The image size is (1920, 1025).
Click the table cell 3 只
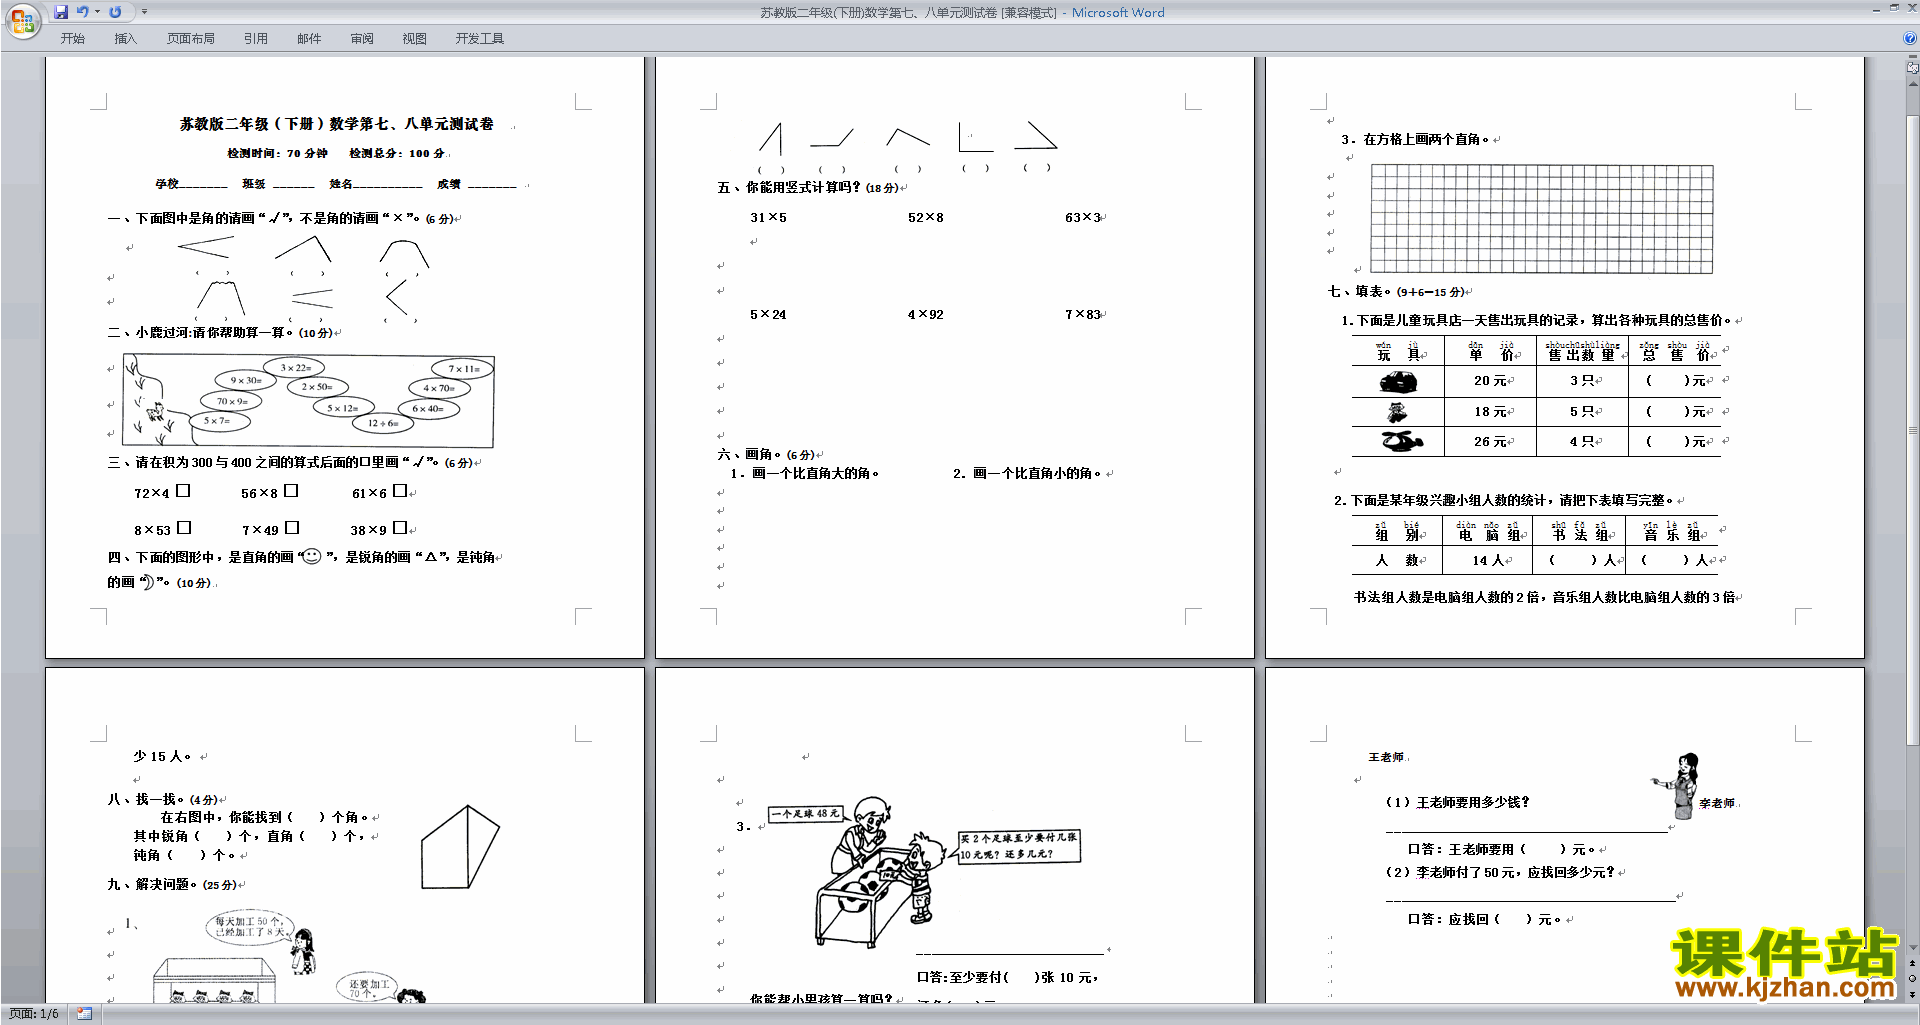click(1582, 381)
